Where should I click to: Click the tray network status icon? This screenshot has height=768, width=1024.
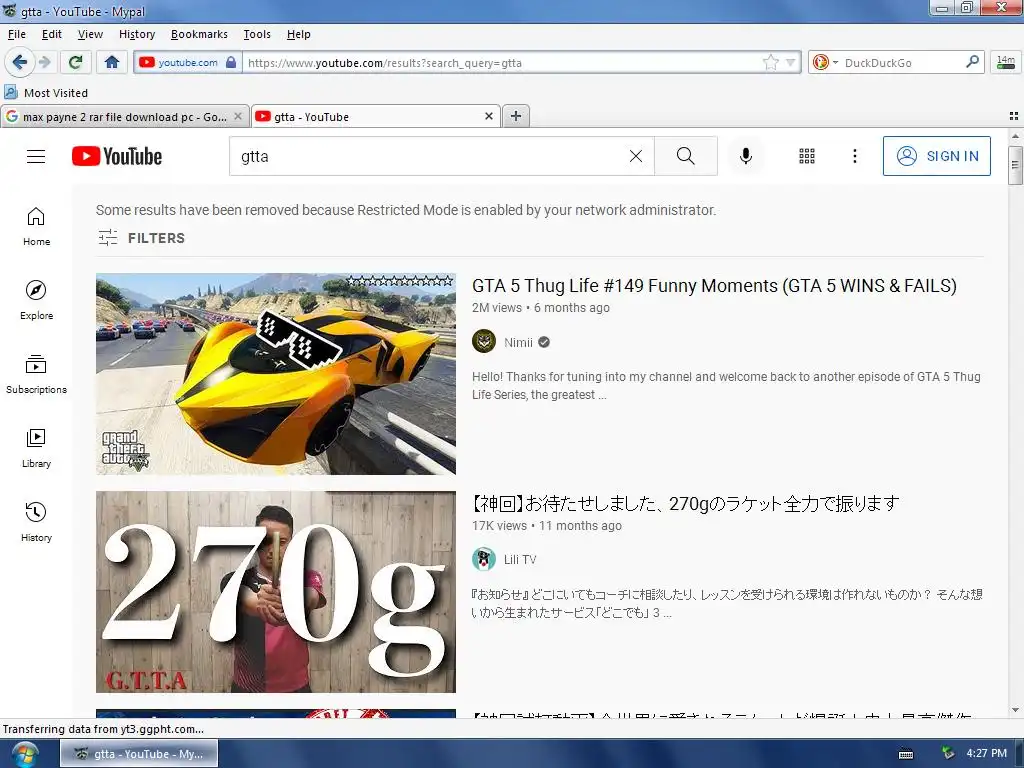tap(948, 753)
